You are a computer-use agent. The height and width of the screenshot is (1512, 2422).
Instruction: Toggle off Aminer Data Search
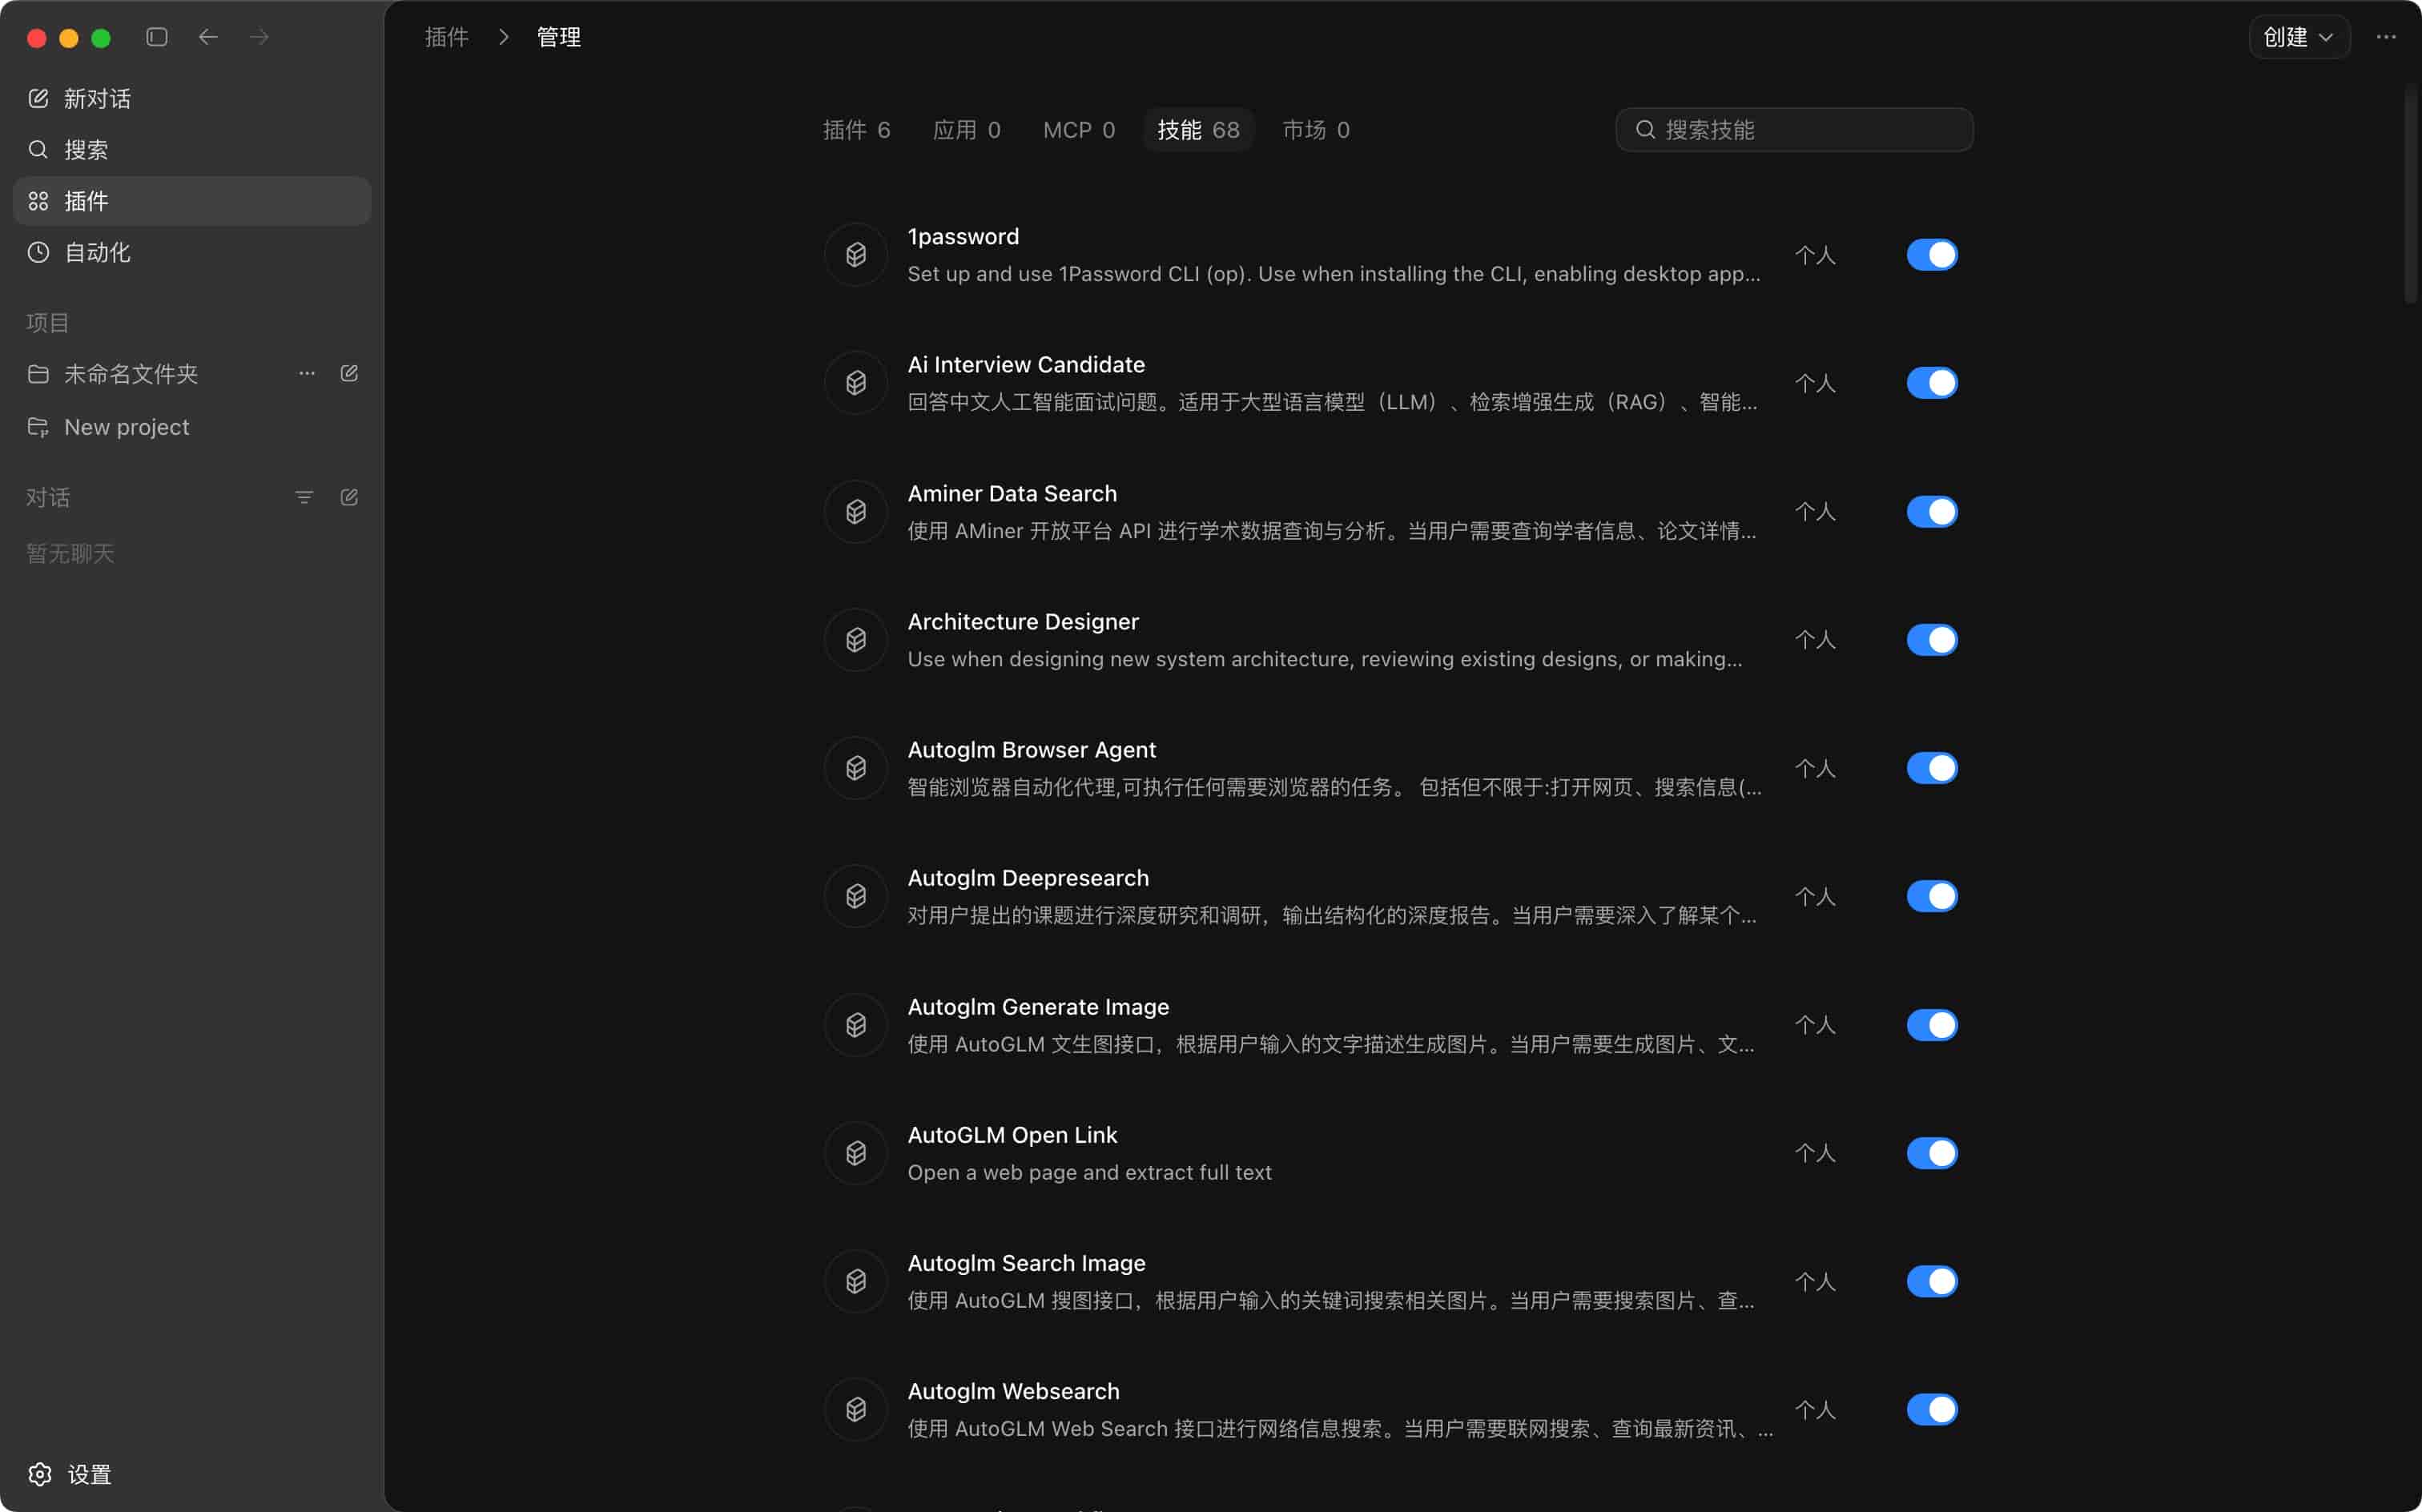[x=1932, y=512]
